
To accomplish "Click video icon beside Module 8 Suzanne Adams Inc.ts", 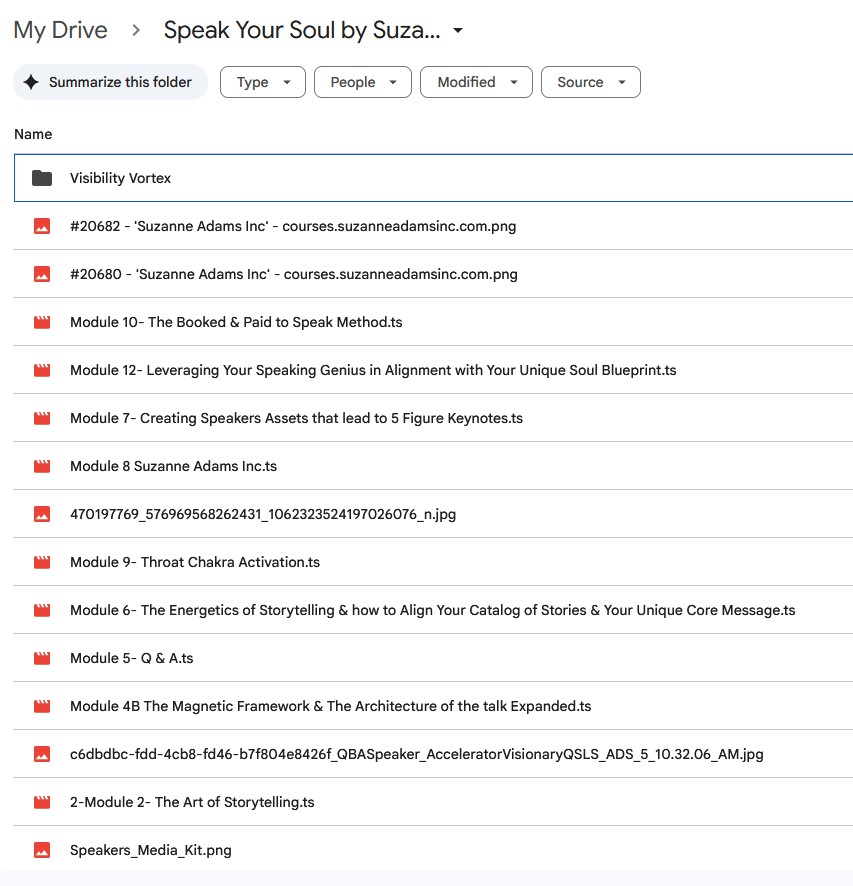I will (x=42, y=466).
